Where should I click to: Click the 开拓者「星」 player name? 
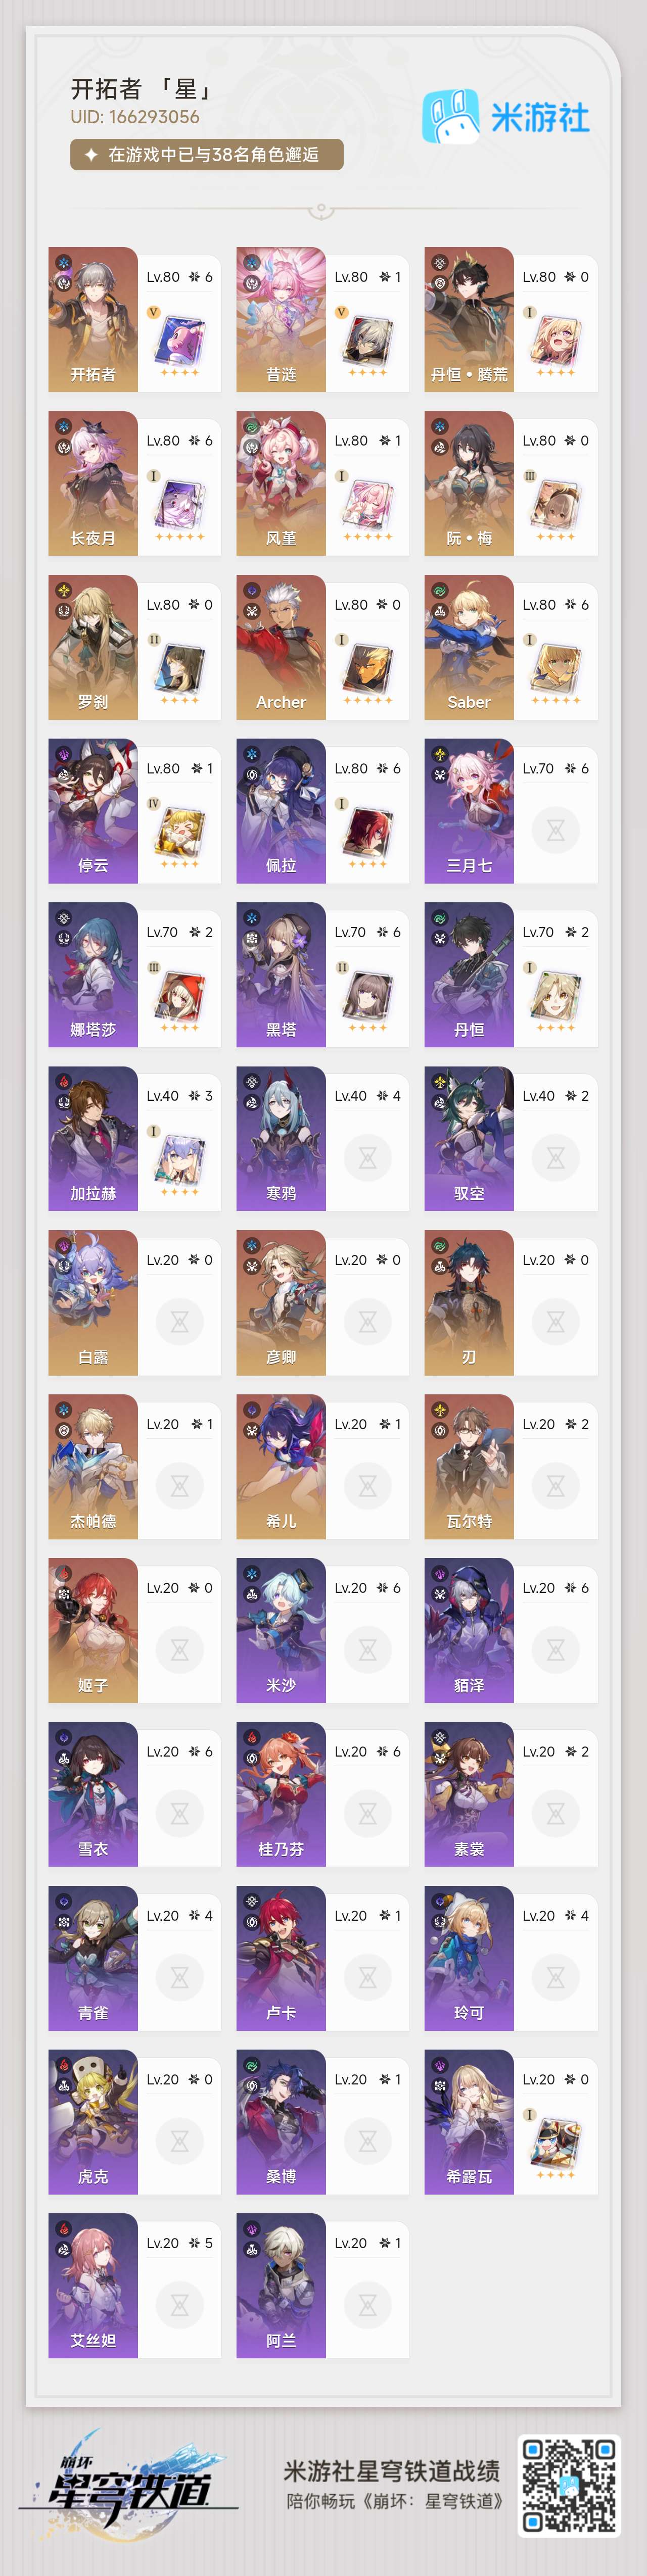click(x=143, y=89)
